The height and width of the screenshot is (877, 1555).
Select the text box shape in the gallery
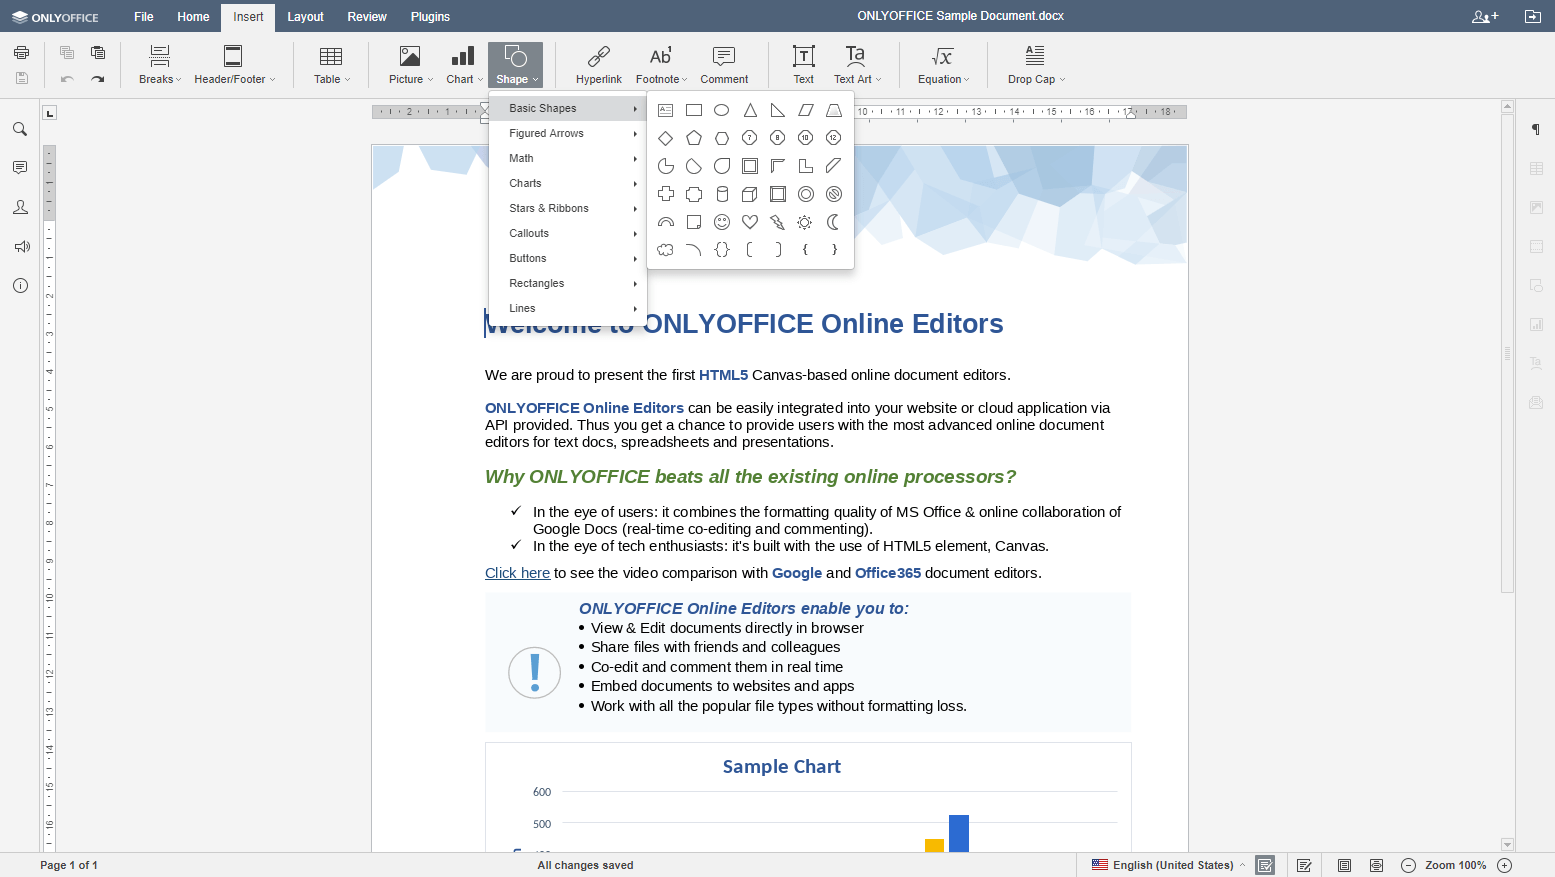[666, 110]
